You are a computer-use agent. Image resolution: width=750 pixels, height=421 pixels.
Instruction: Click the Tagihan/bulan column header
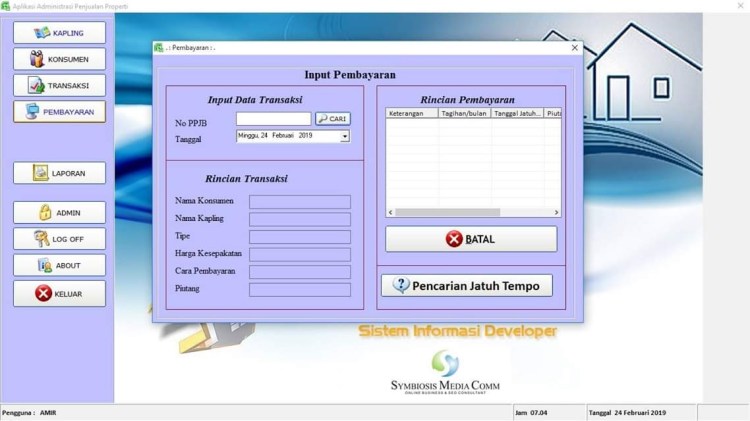465,113
